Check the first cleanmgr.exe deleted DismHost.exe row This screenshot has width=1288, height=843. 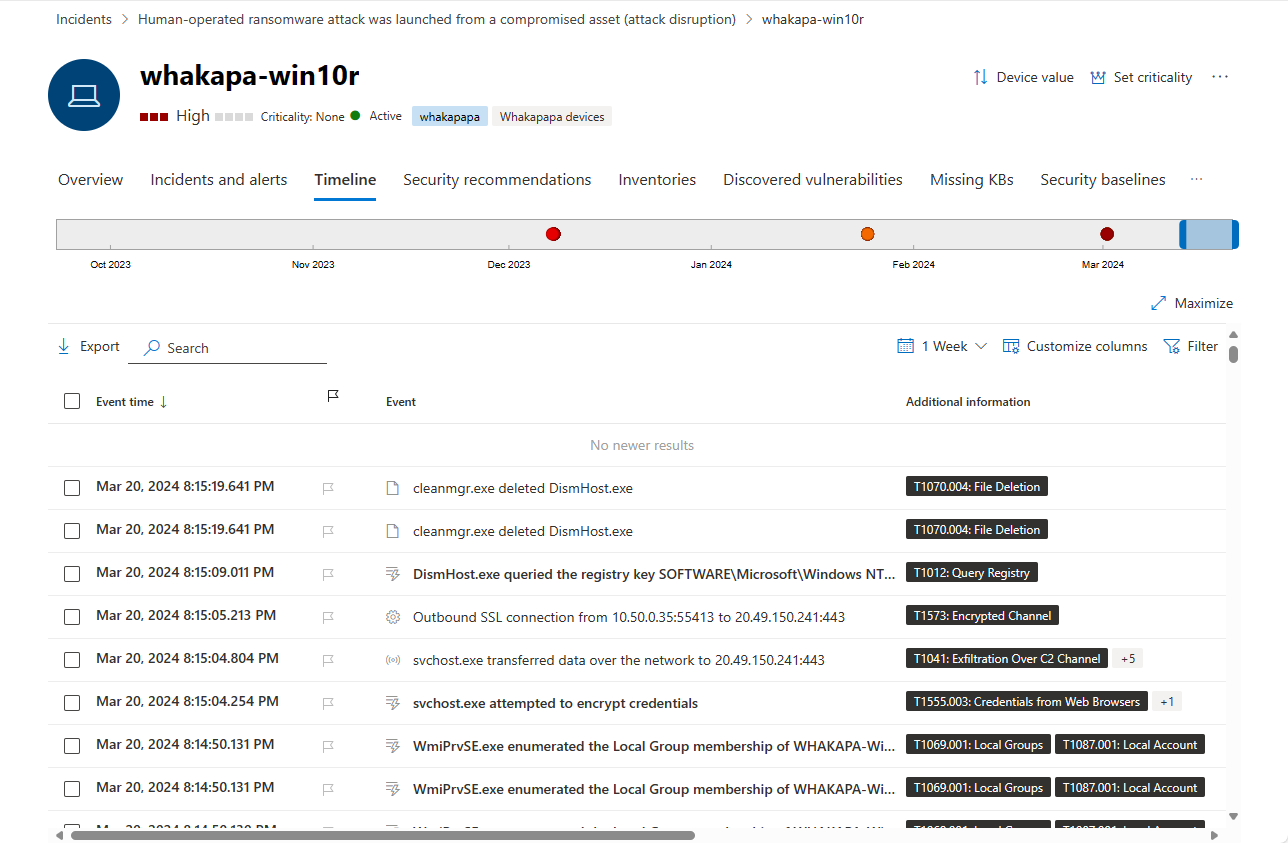pos(72,488)
